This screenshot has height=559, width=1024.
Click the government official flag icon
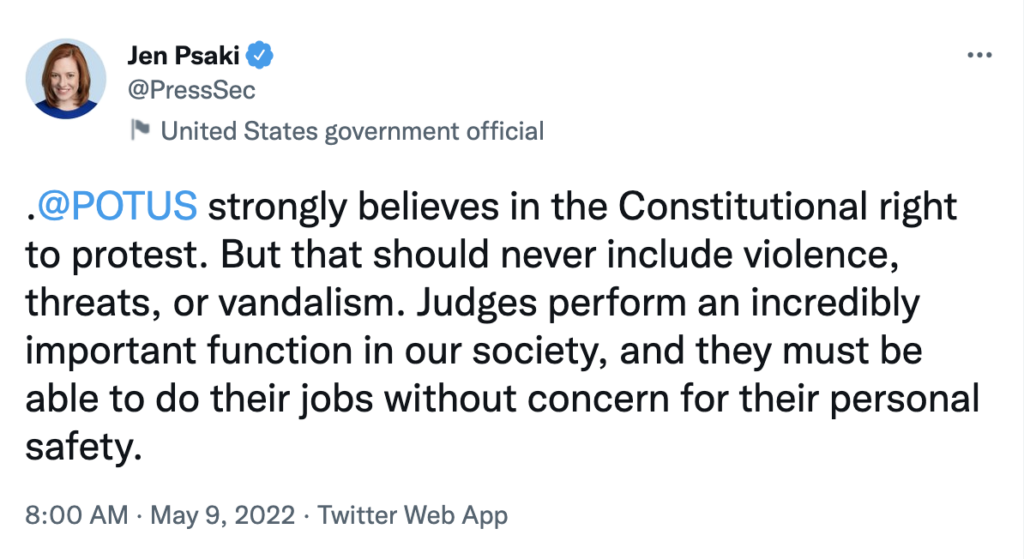(139, 130)
